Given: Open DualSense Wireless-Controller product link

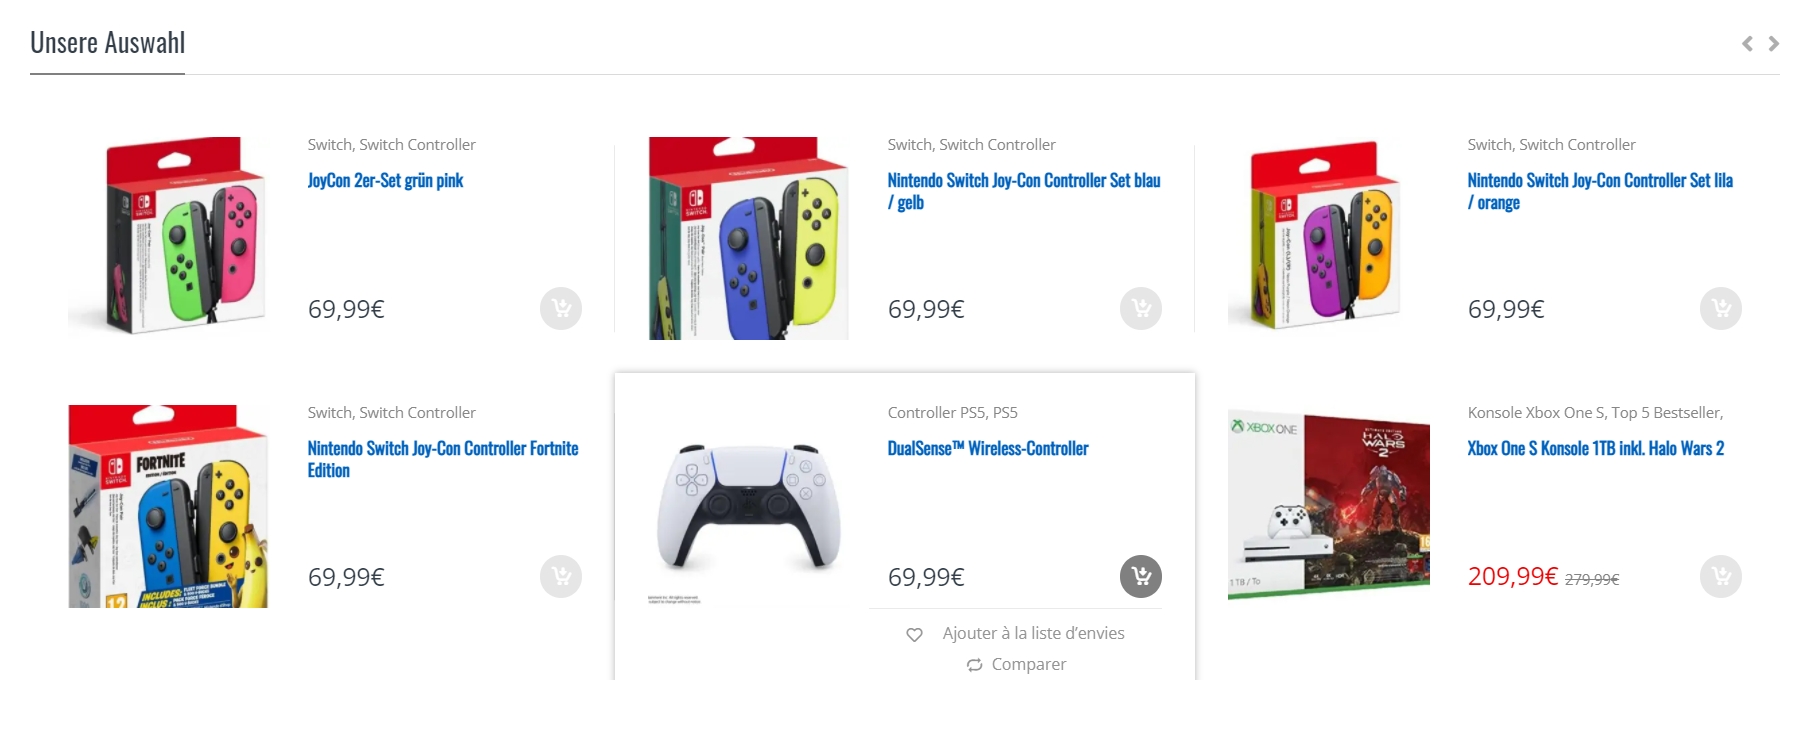Looking at the screenshot, I should pyautogui.click(x=988, y=449).
